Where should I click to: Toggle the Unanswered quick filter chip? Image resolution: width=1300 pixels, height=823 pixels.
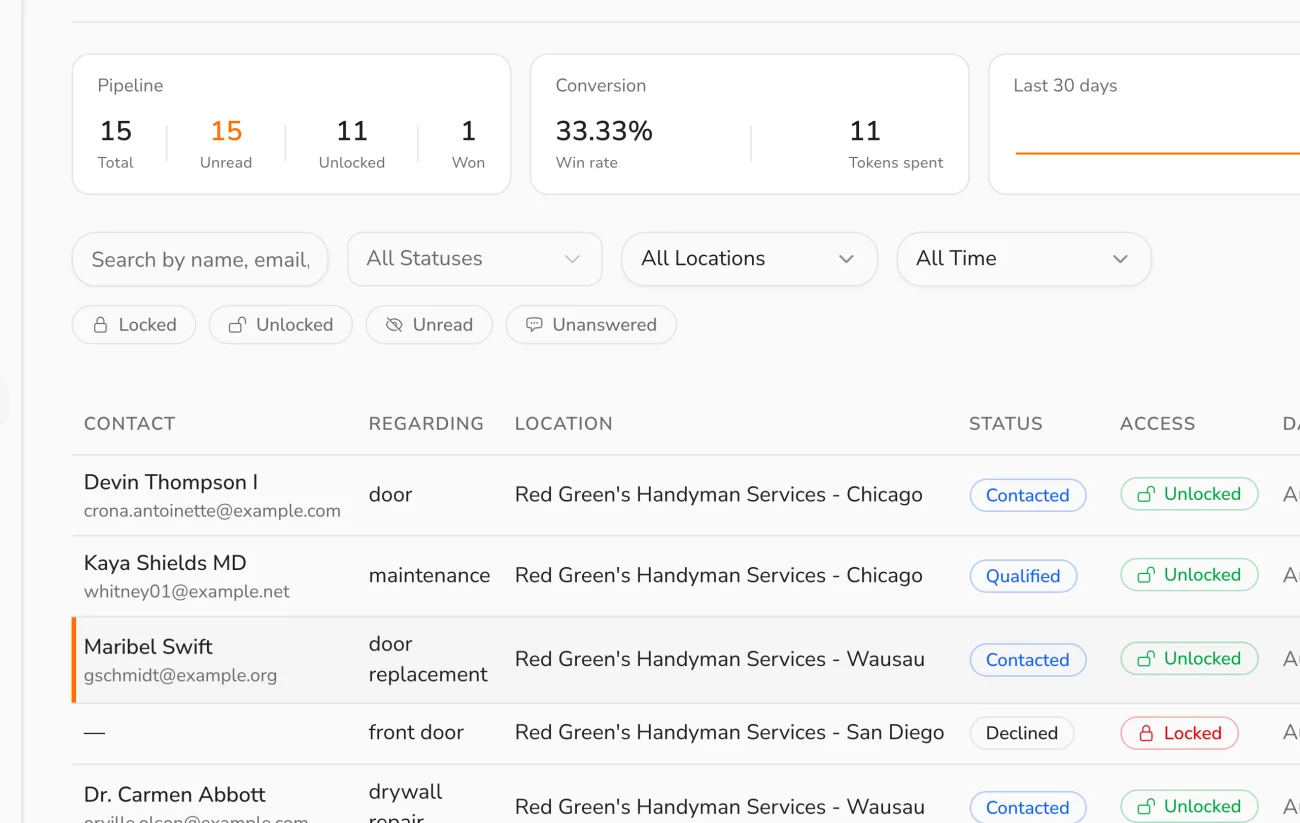(x=591, y=325)
